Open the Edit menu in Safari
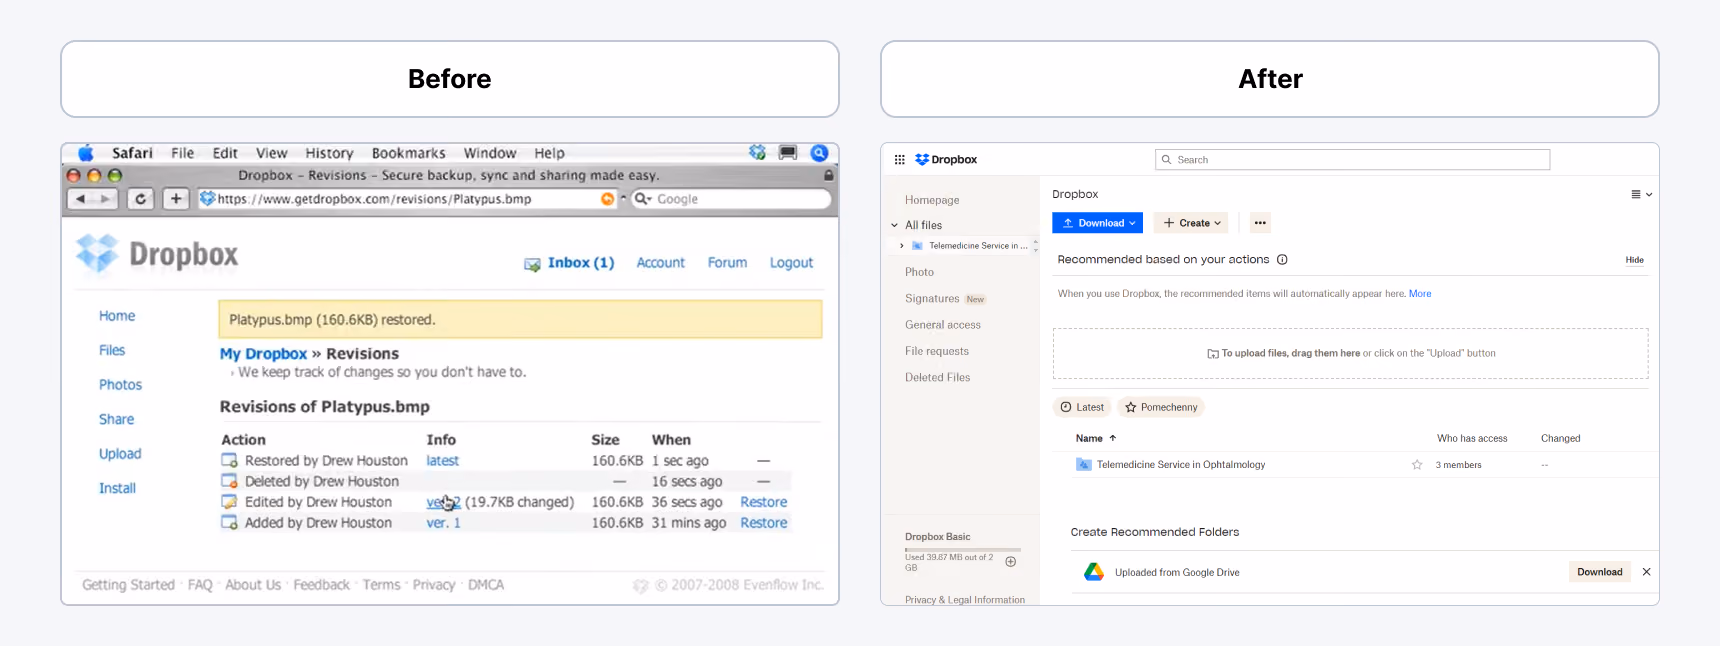1720x646 pixels. (x=225, y=153)
